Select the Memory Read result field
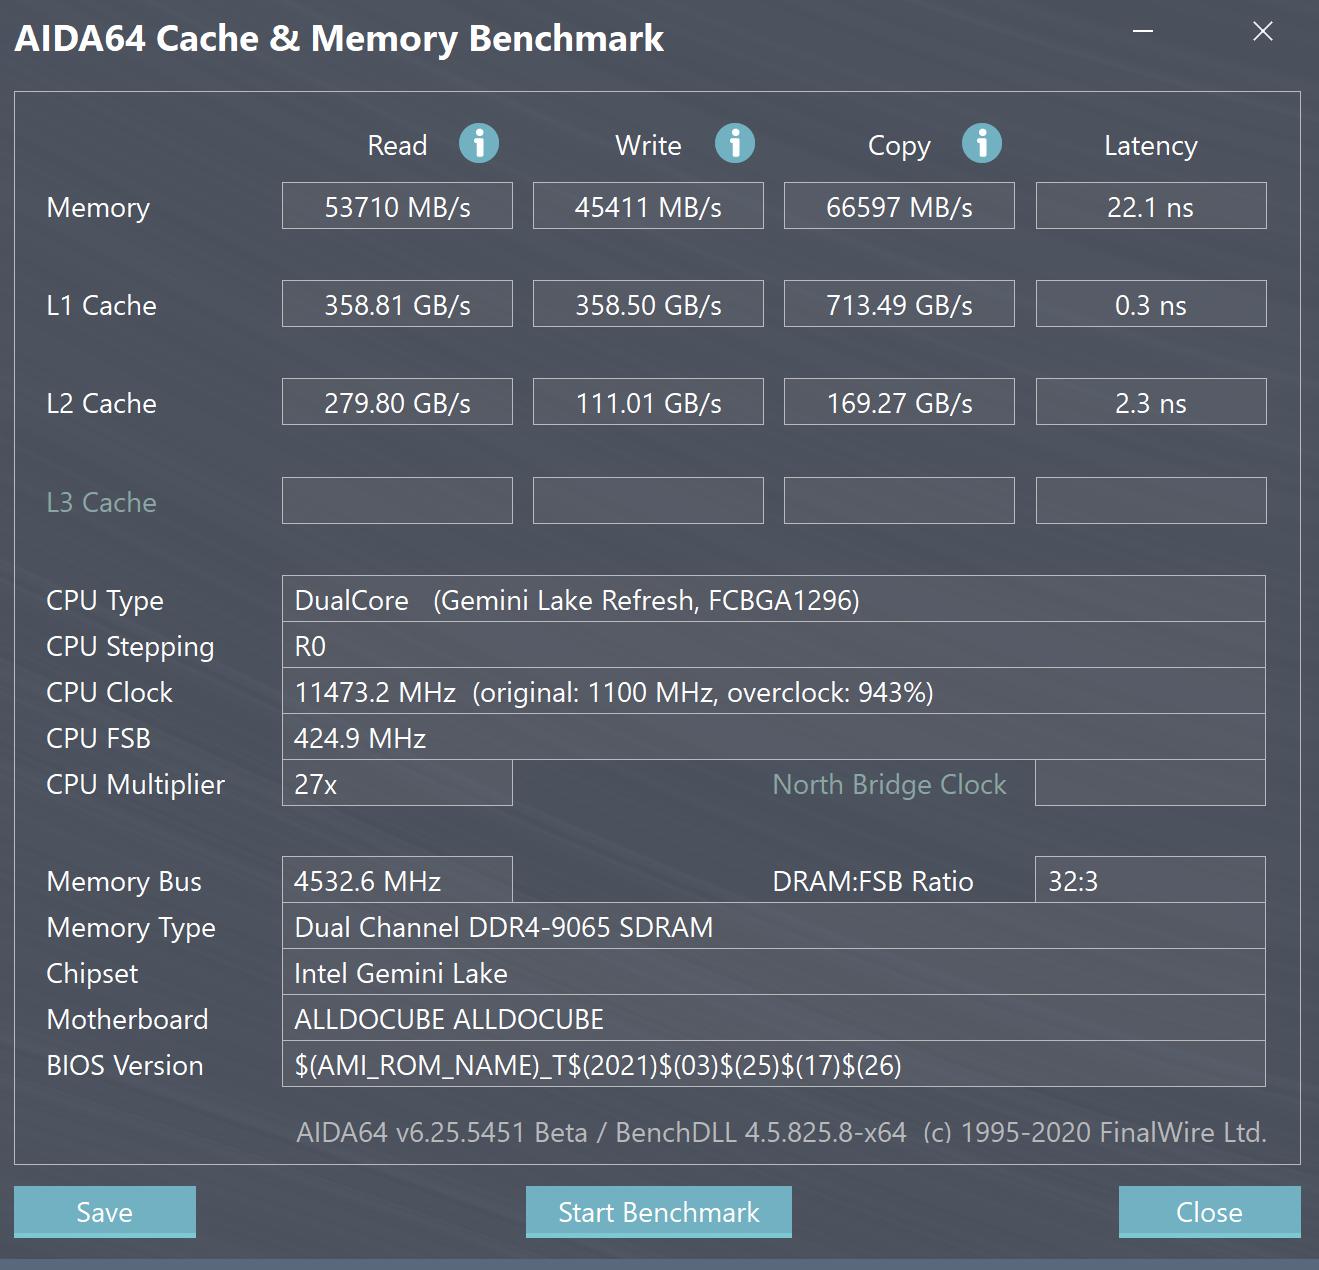This screenshot has width=1319, height=1270. coord(397,206)
